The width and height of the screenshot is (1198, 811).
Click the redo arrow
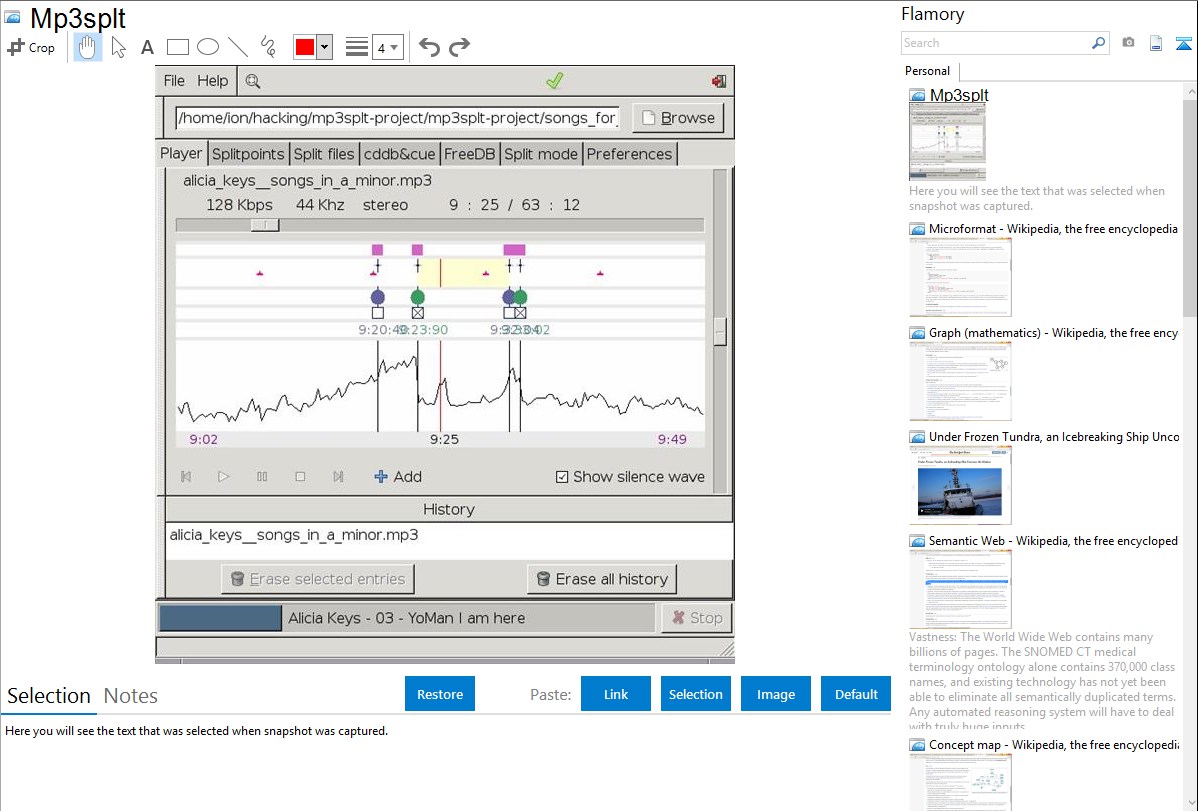point(459,47)
